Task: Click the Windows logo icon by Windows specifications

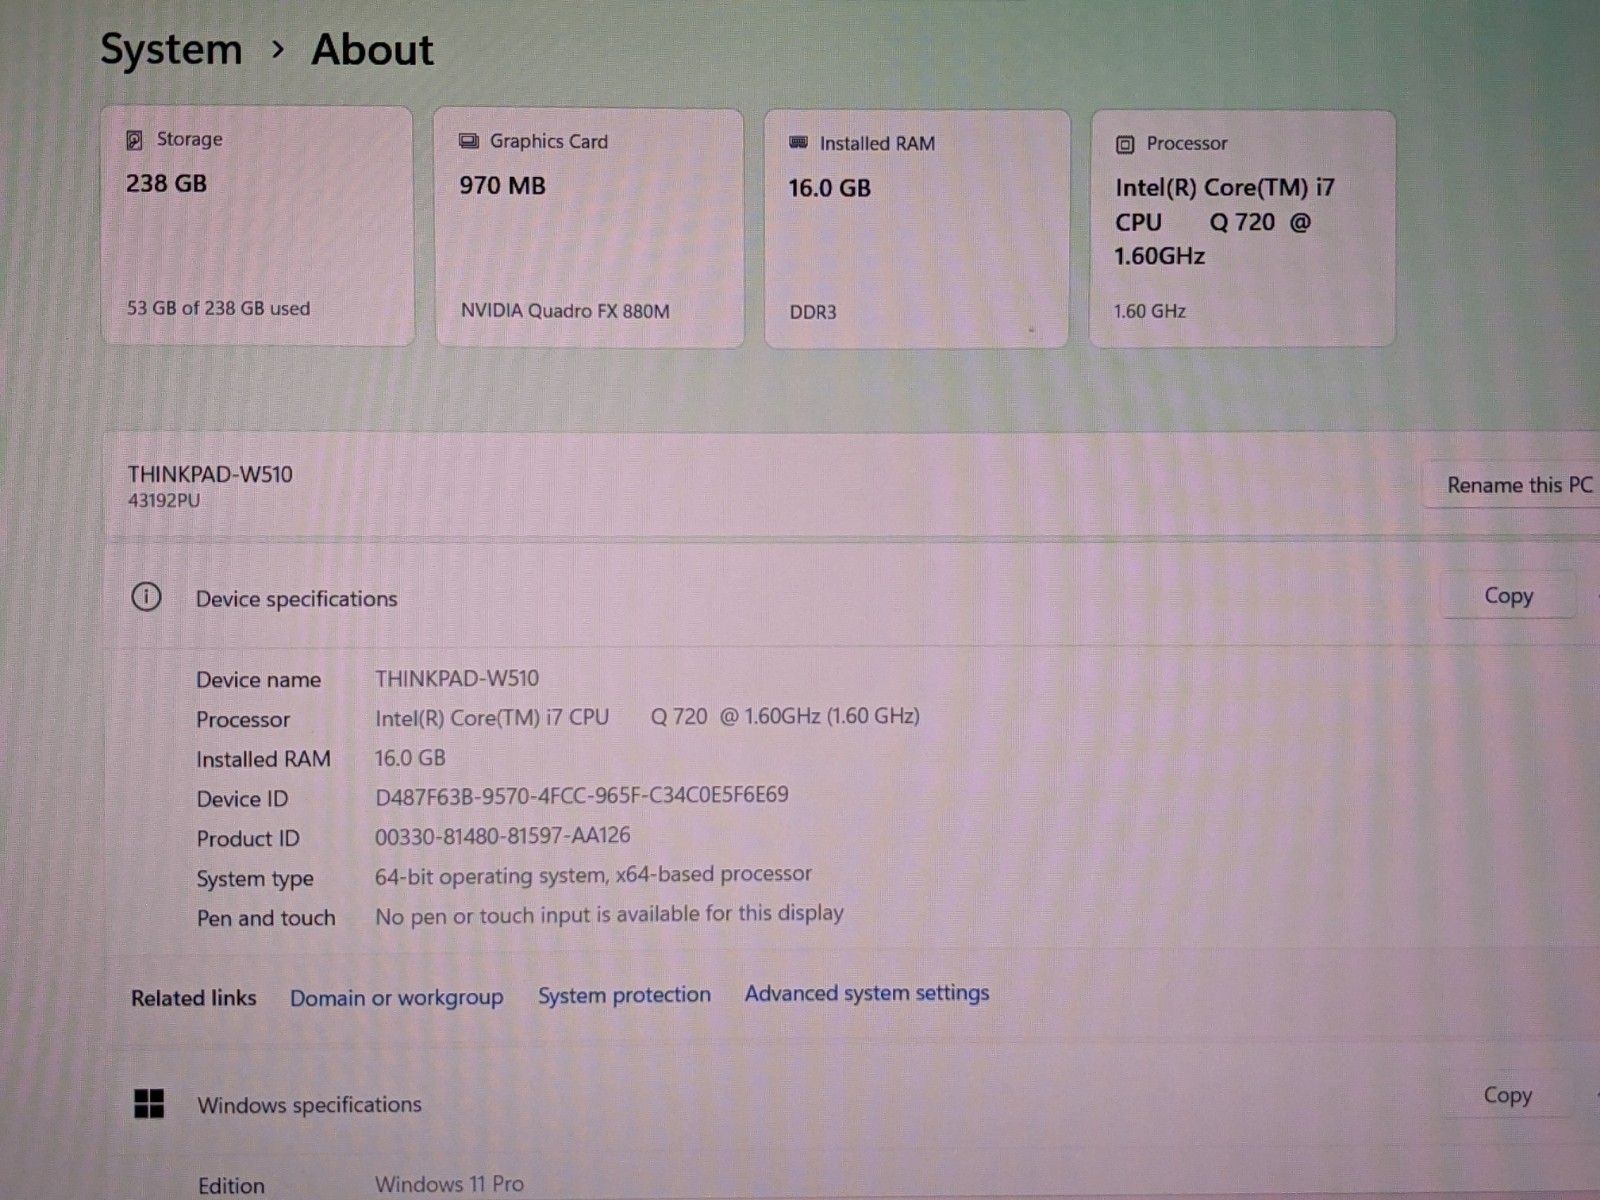Action: [x=149, y=1104]
